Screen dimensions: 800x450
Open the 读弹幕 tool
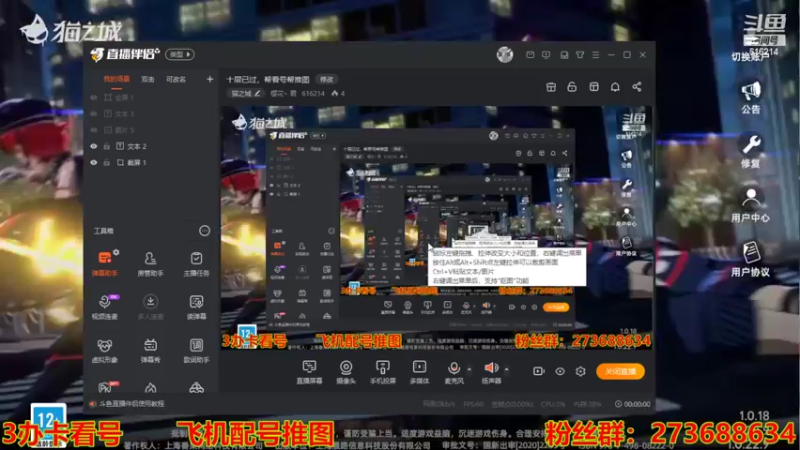pos(196,307)
